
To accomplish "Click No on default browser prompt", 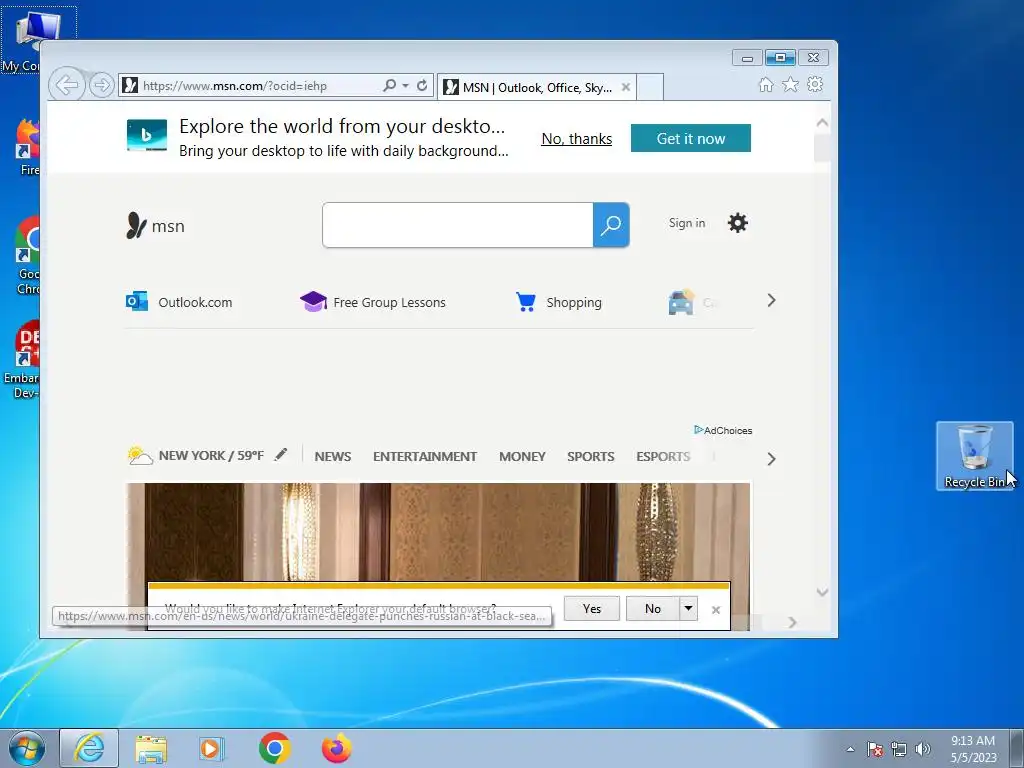I will tap(652, 609).
